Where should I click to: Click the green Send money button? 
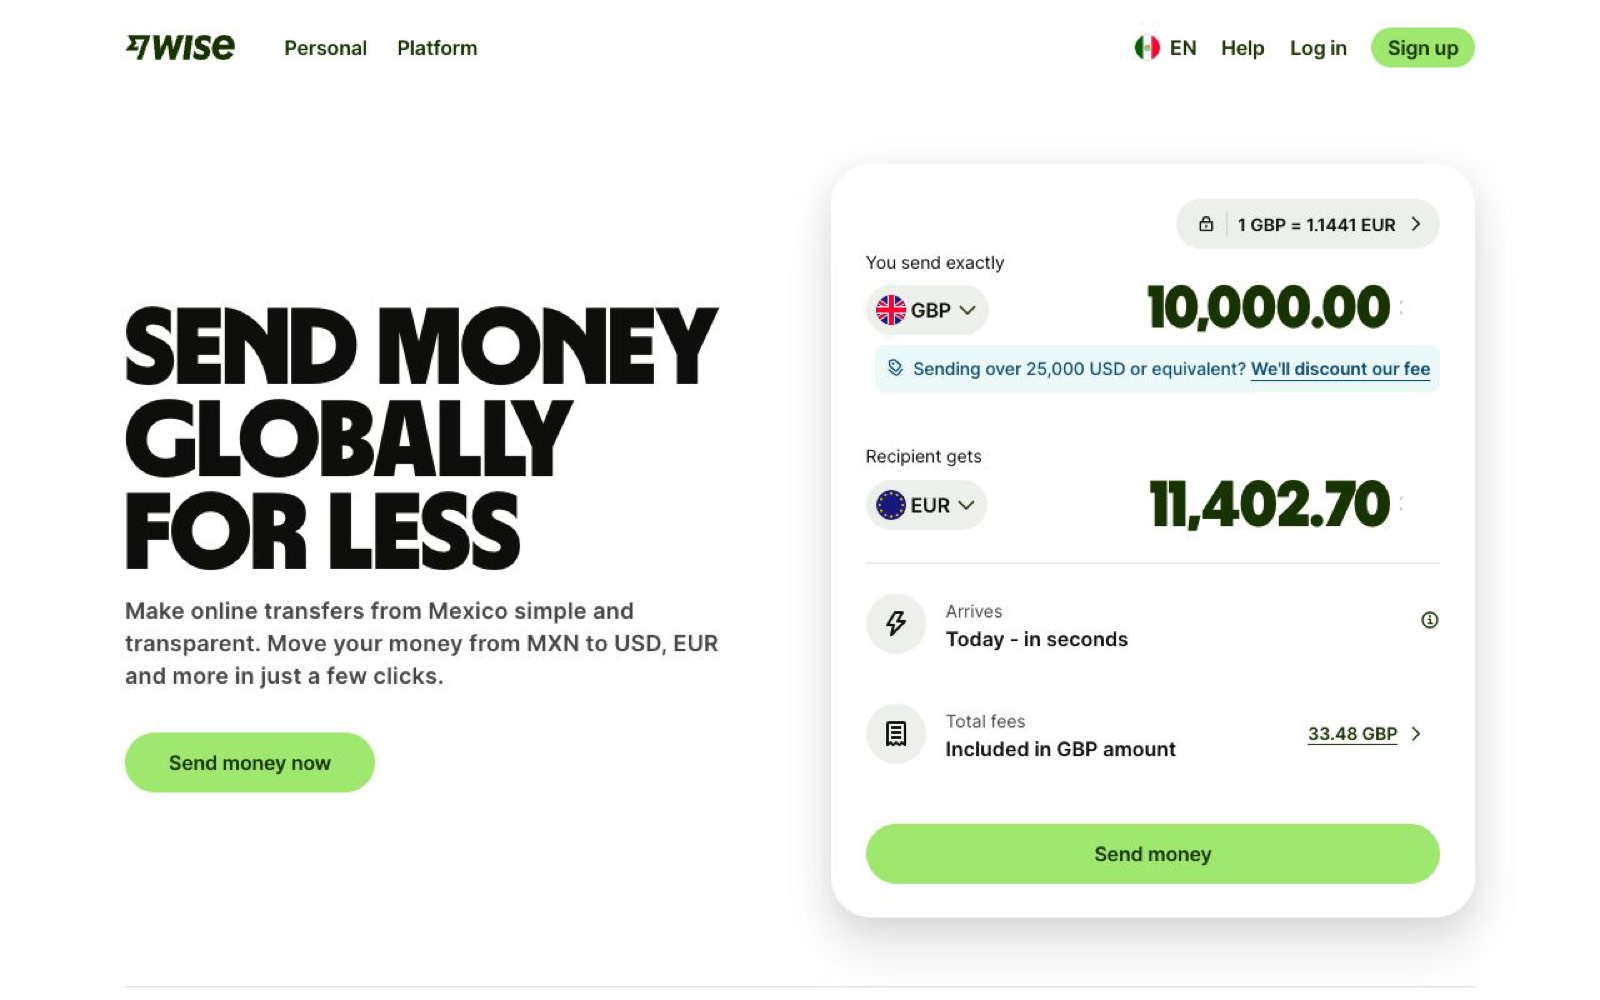coord(1152,854)
